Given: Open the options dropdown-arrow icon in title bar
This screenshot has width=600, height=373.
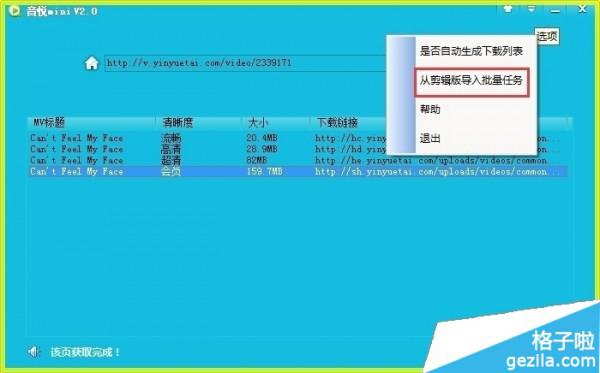Looking at the screenshot, I should click(x=531, y=9).
